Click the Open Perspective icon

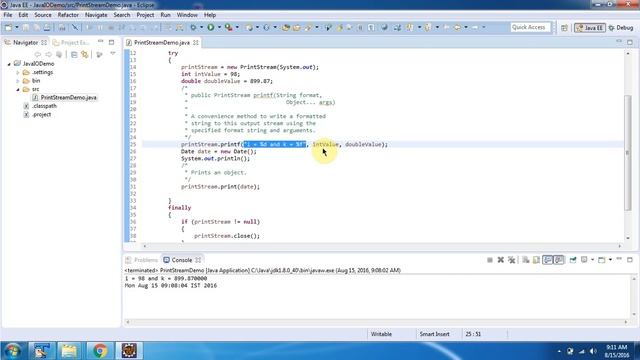point(564,28)
